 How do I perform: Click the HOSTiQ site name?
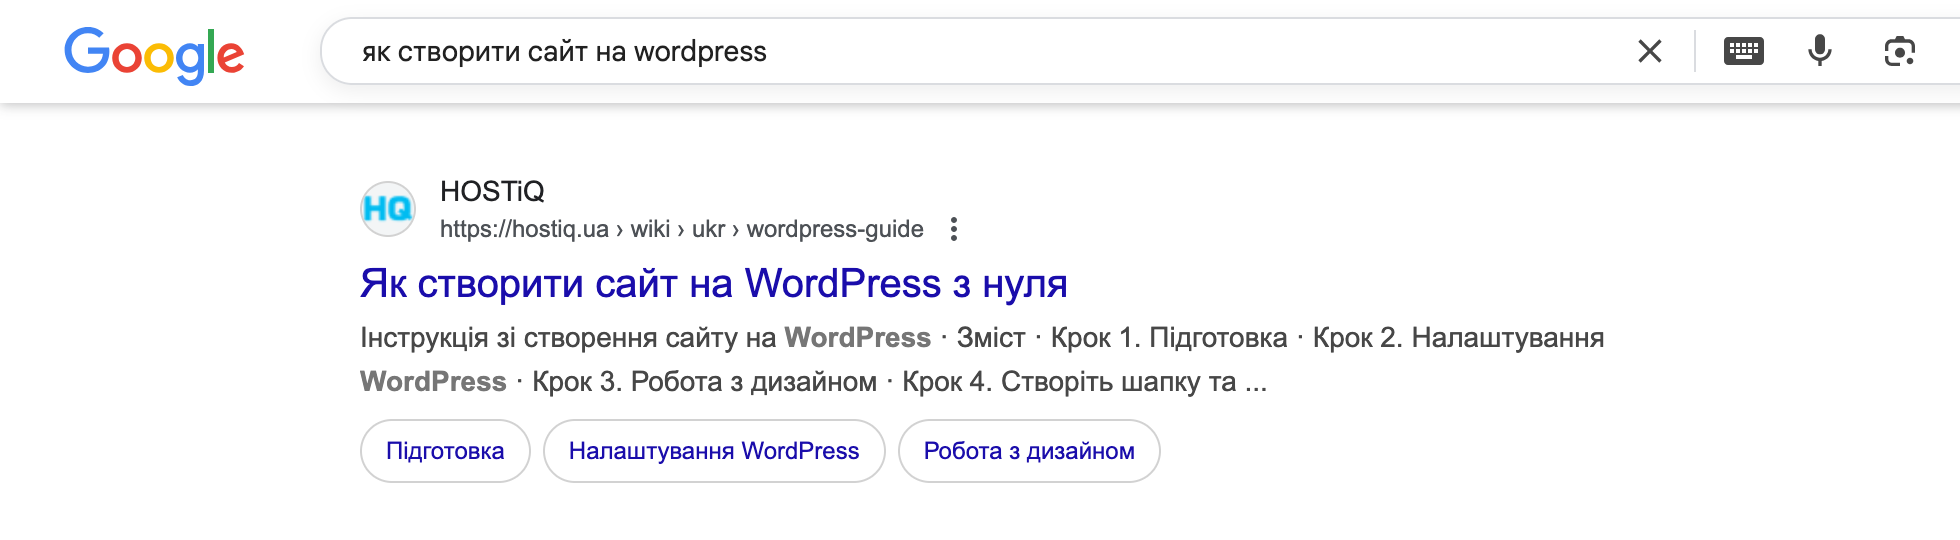[492, 191]
